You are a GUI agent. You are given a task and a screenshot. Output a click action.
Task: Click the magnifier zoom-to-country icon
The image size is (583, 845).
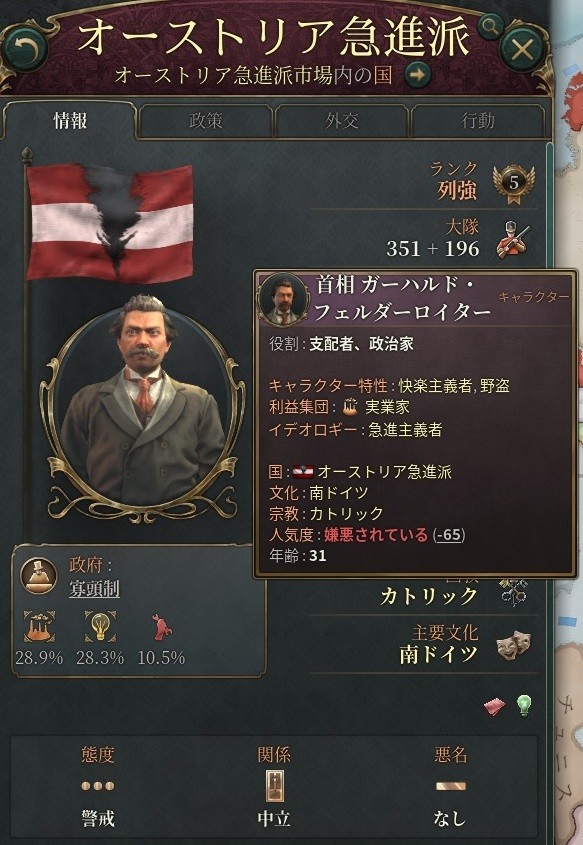(490, 25)
